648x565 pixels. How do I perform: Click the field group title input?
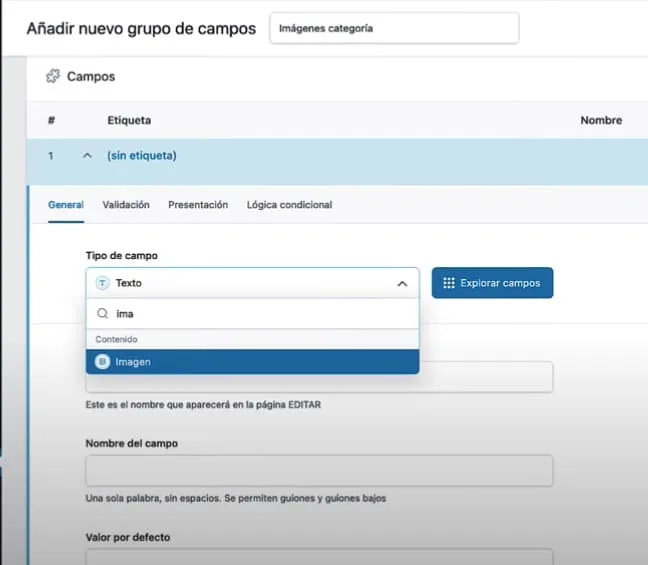(394, 28)
